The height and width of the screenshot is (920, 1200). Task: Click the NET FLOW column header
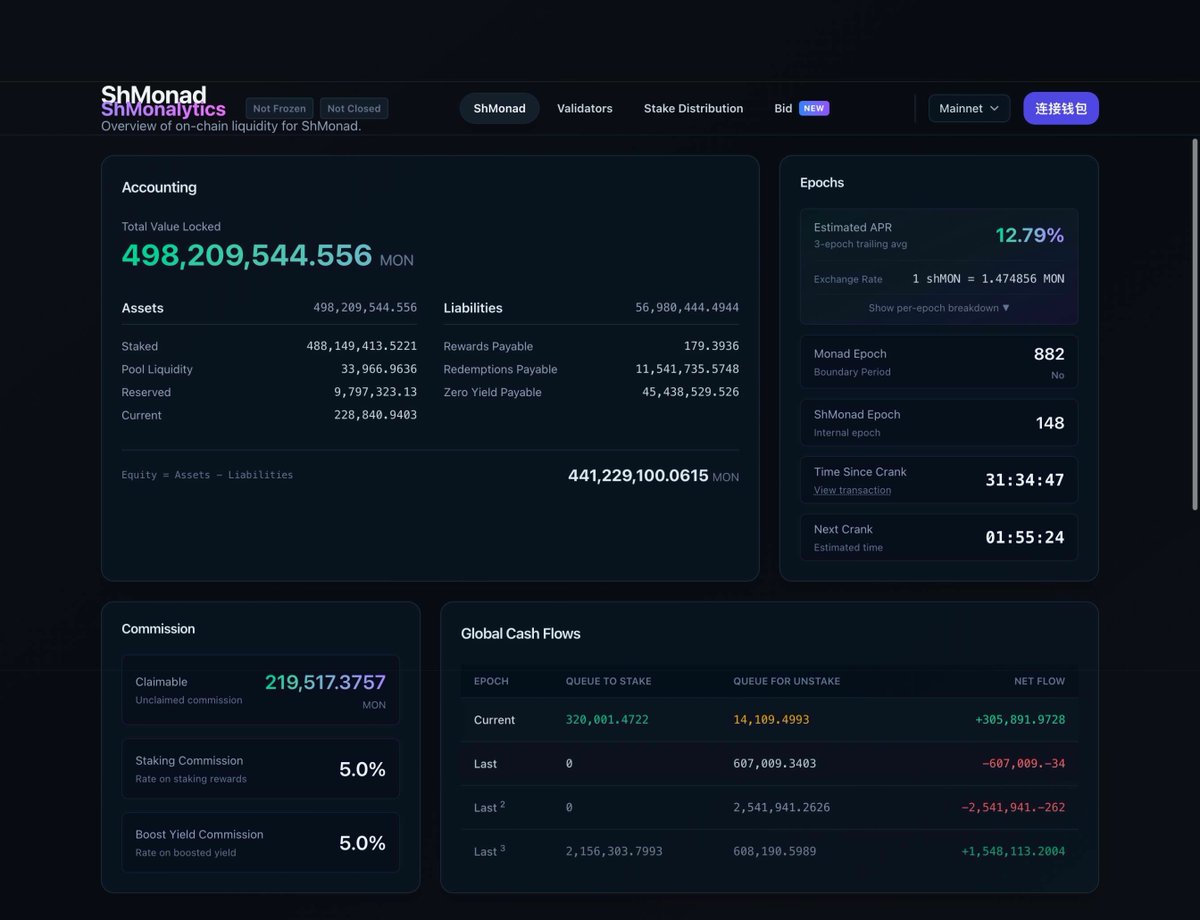1039,681
